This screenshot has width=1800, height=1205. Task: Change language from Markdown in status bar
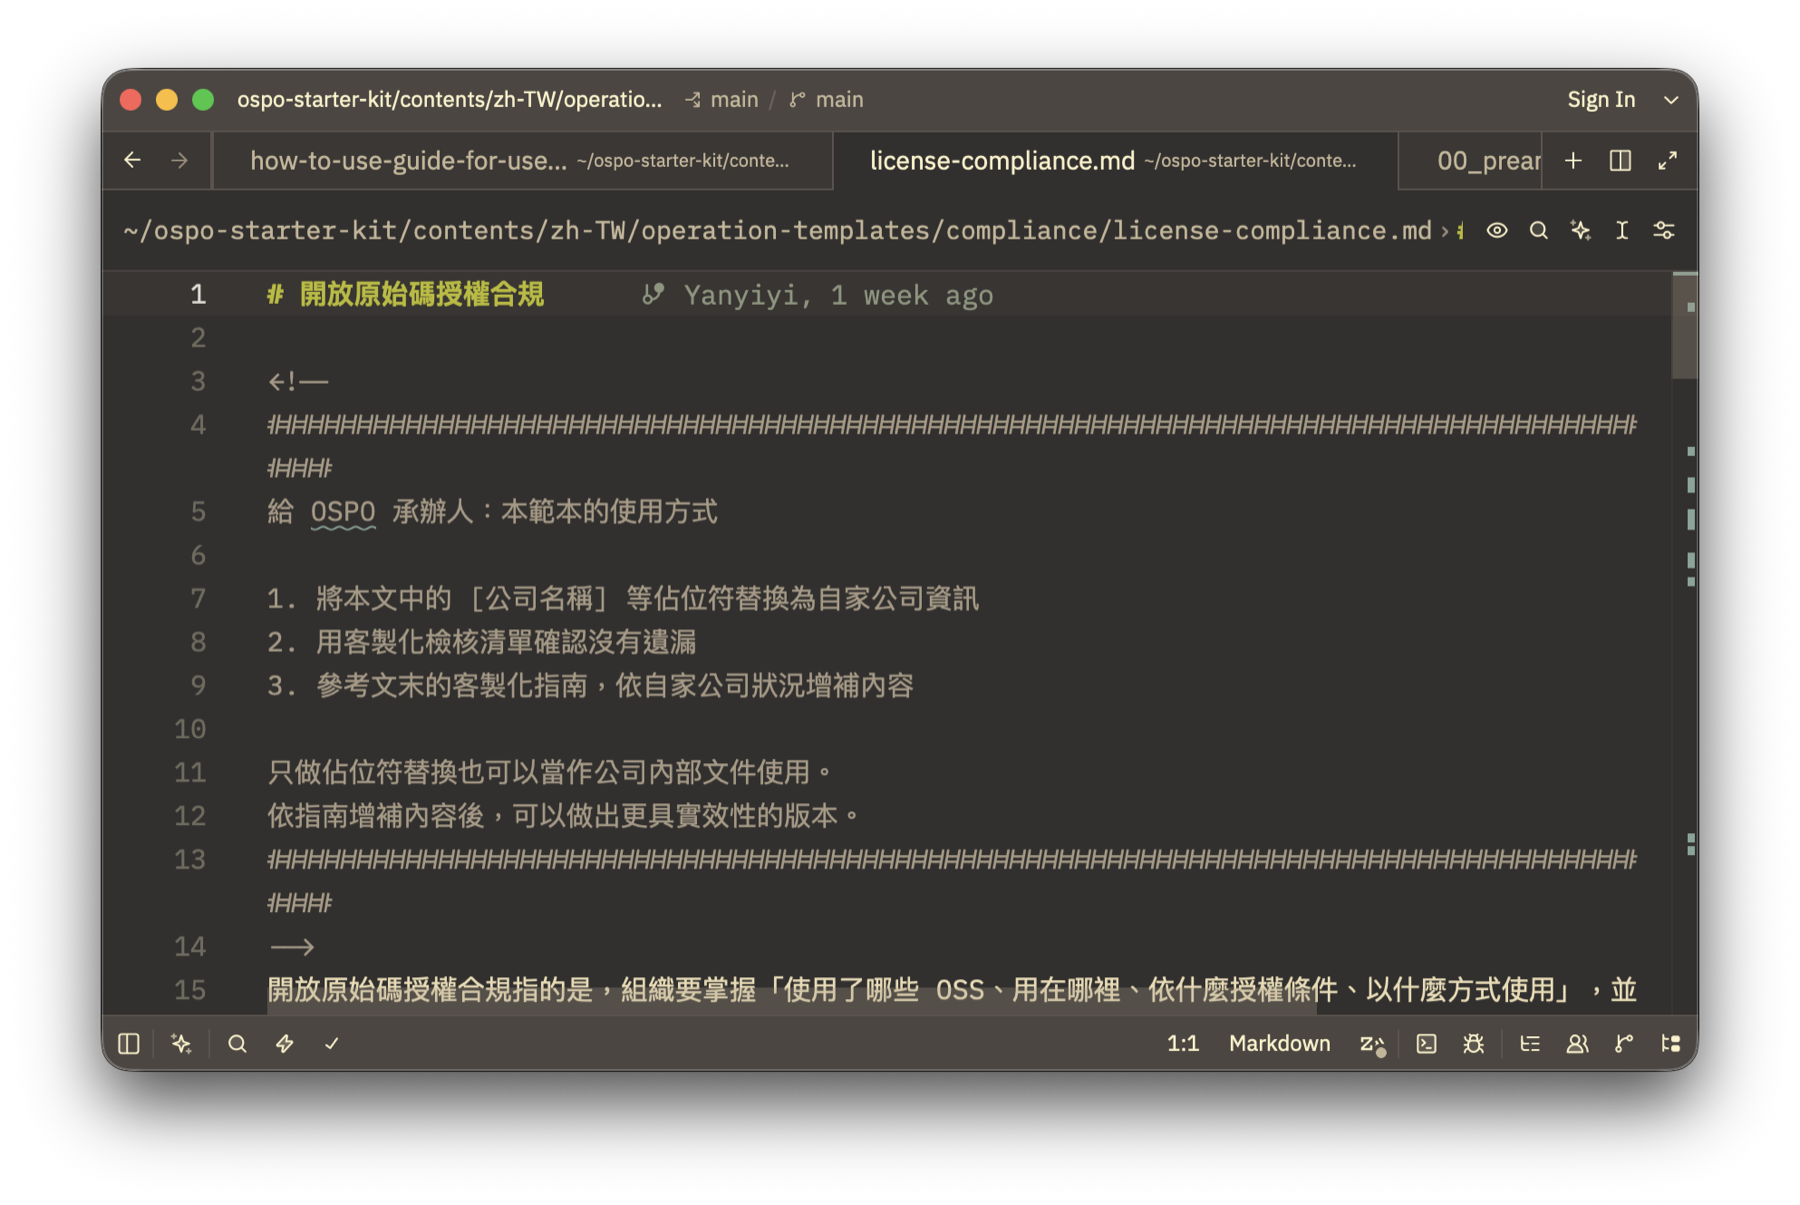coord(1279,1044)
